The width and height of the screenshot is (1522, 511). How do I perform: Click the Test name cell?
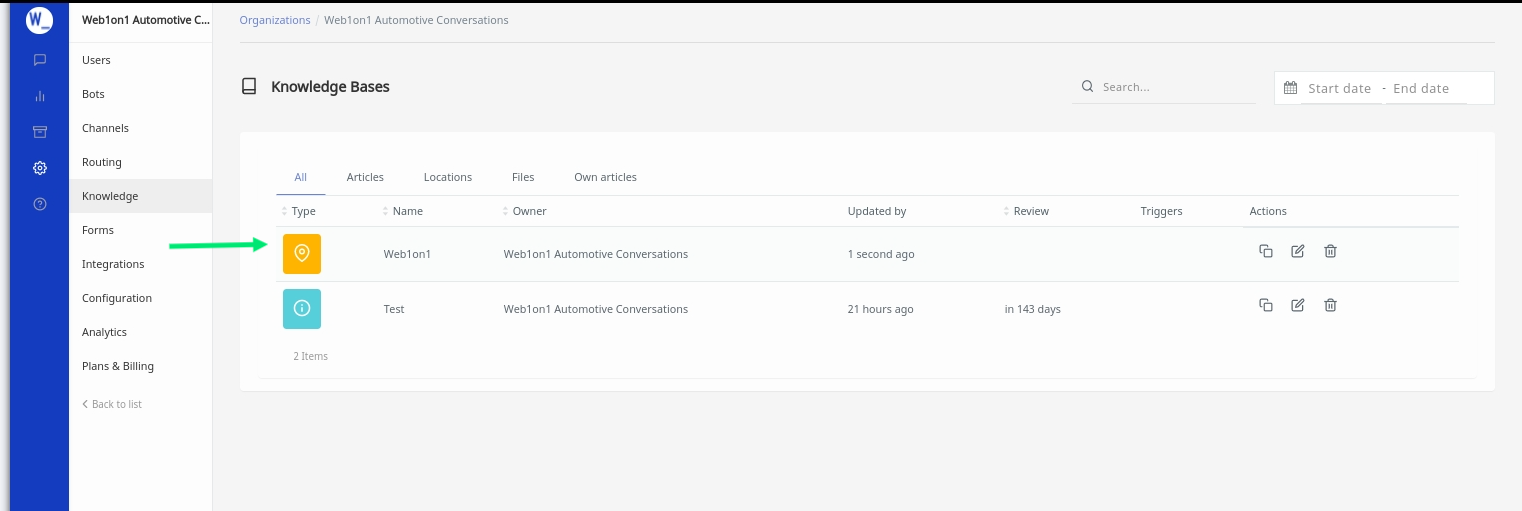(394, 309)
